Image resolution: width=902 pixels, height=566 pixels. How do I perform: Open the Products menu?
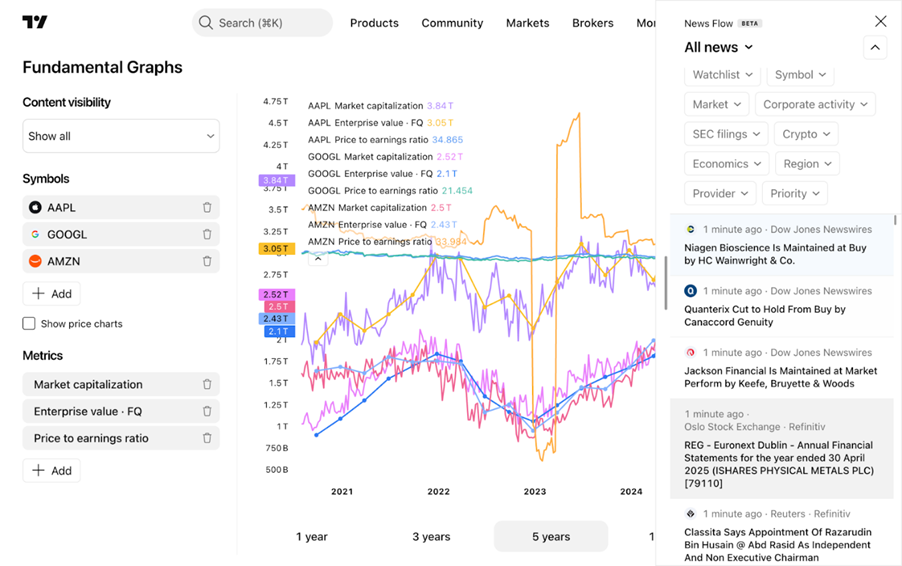(x=374, y=23)
